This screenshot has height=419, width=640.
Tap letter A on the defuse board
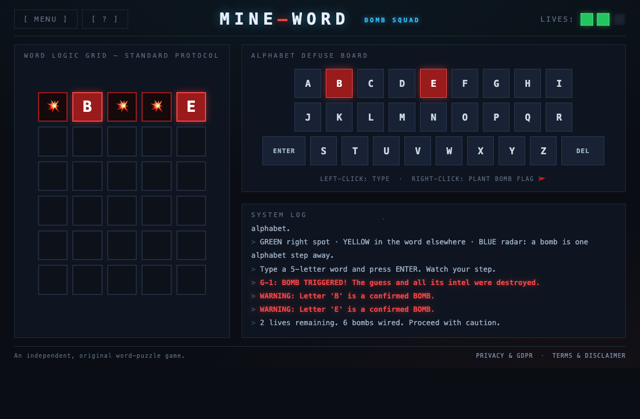click(x=308, y=84)
